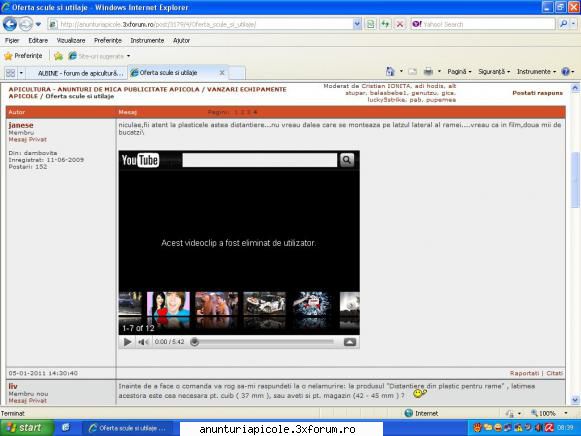Screen dimensions: 581x436
Task: Click the Stop loading X icon
Action: [400, 24]
